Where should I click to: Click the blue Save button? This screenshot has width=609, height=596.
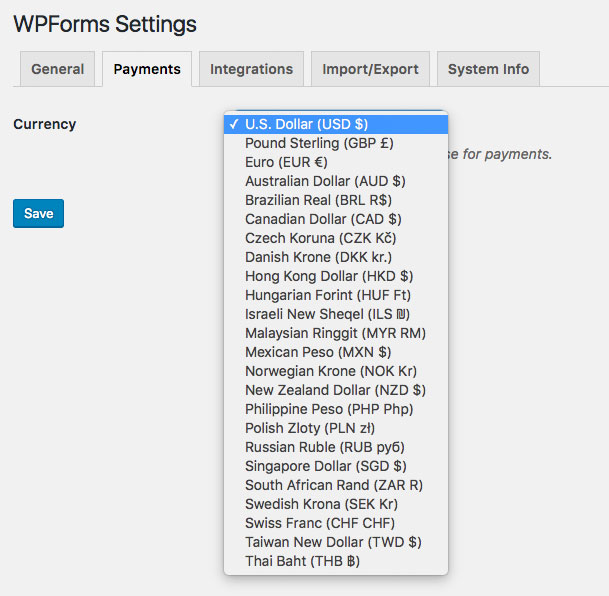click(38, 213)
